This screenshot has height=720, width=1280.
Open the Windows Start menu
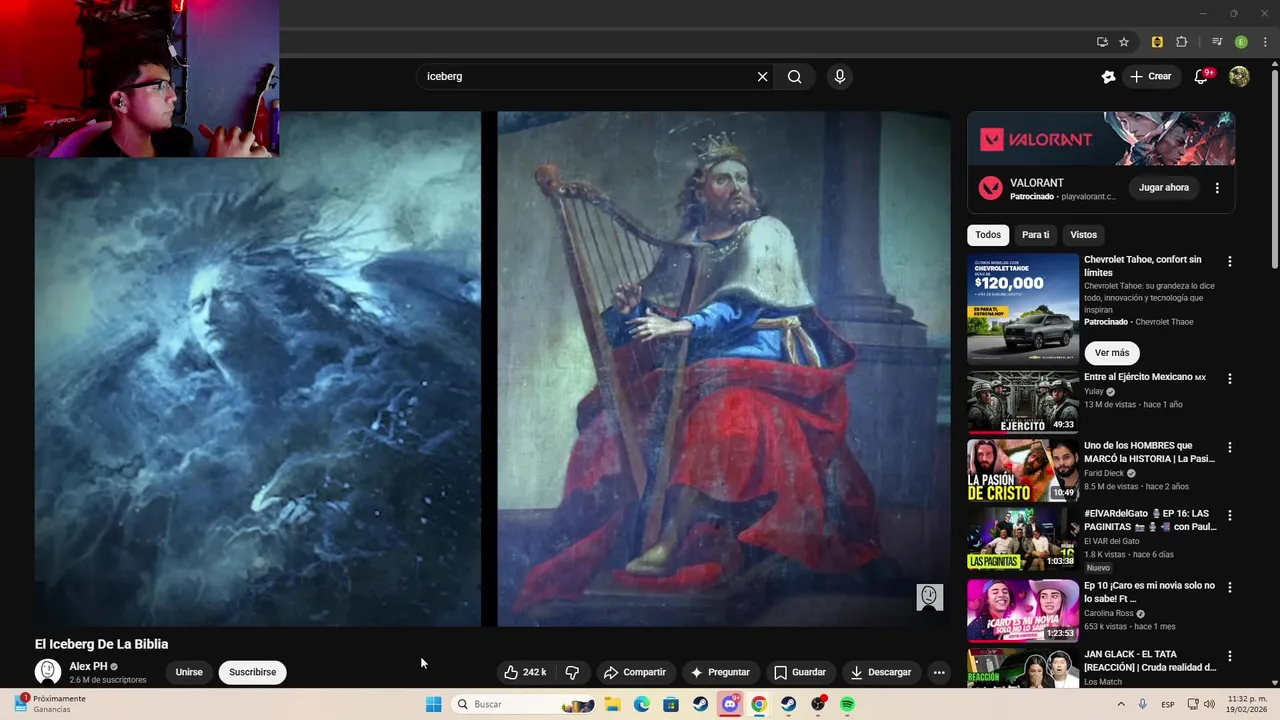point(433,704)
